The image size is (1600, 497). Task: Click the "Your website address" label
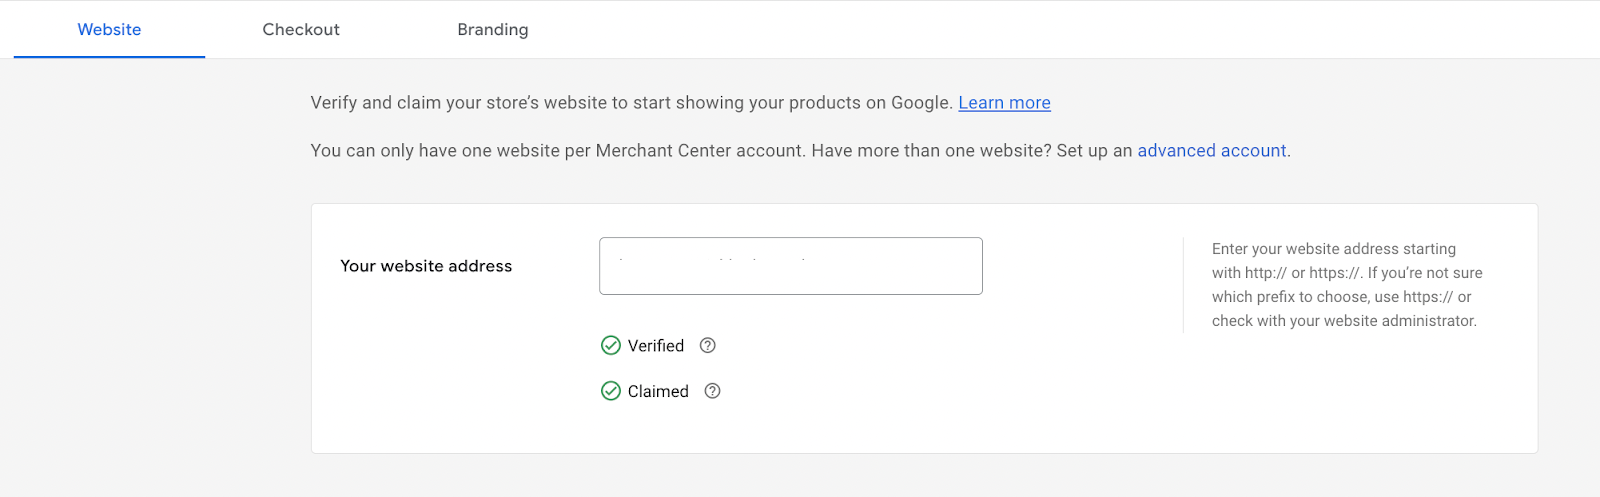(x=426, y=266)
